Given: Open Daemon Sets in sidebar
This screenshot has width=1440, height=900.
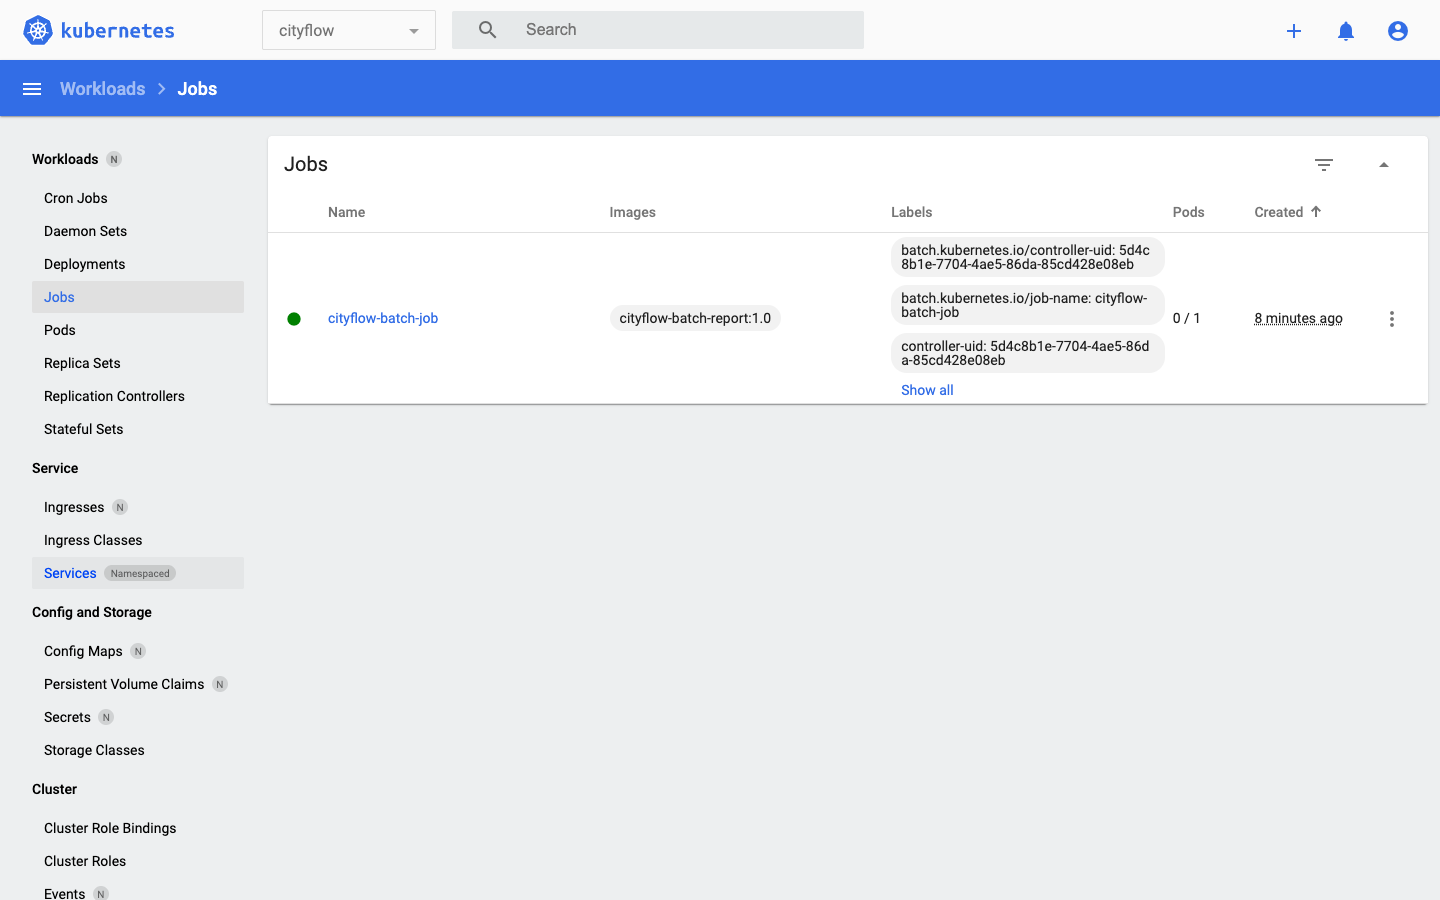Looking at the screenshot, I should coord(138,231).
